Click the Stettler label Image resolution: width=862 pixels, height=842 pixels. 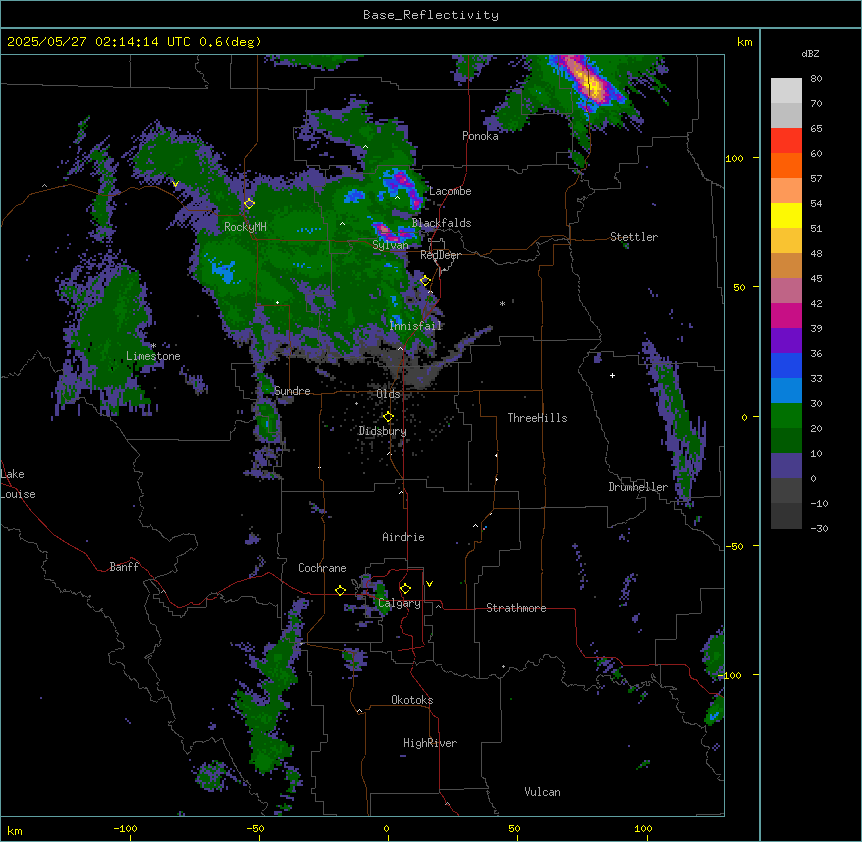634,237
